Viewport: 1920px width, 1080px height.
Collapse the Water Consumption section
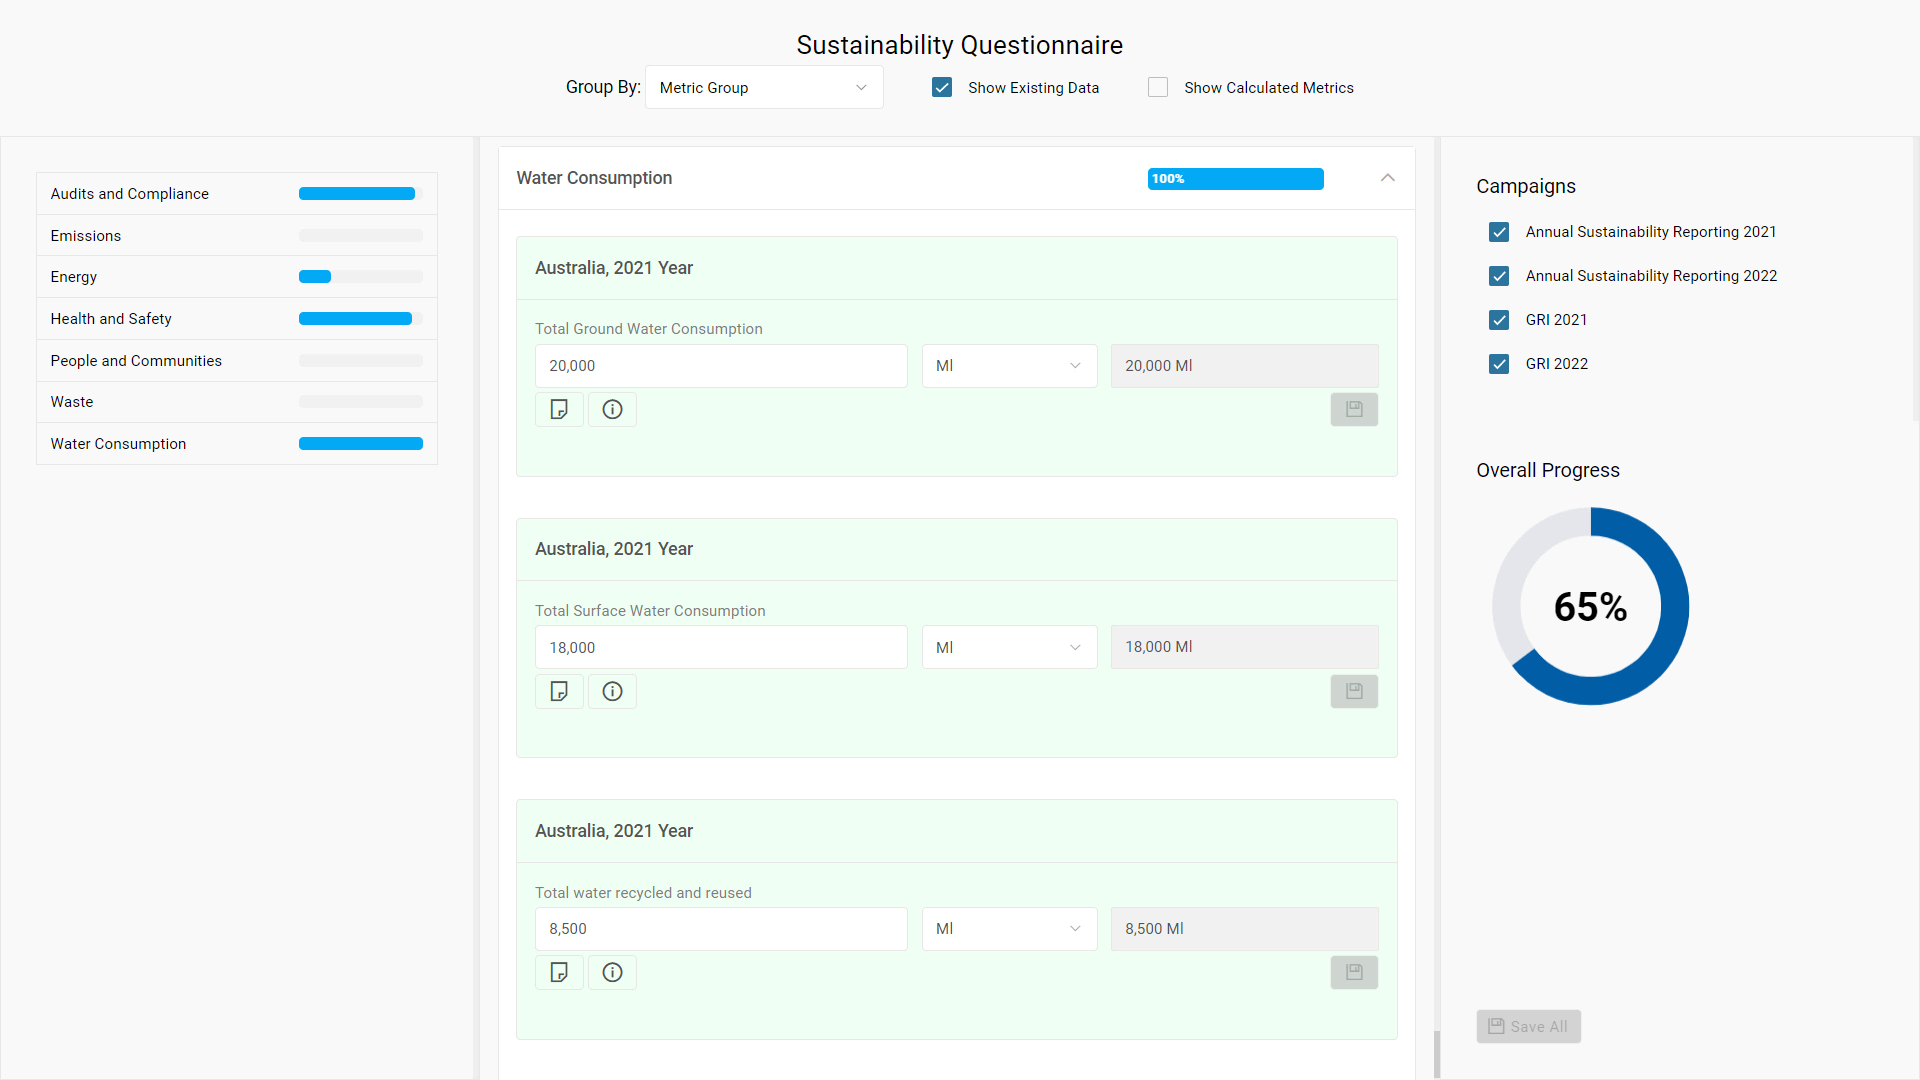1387,178
